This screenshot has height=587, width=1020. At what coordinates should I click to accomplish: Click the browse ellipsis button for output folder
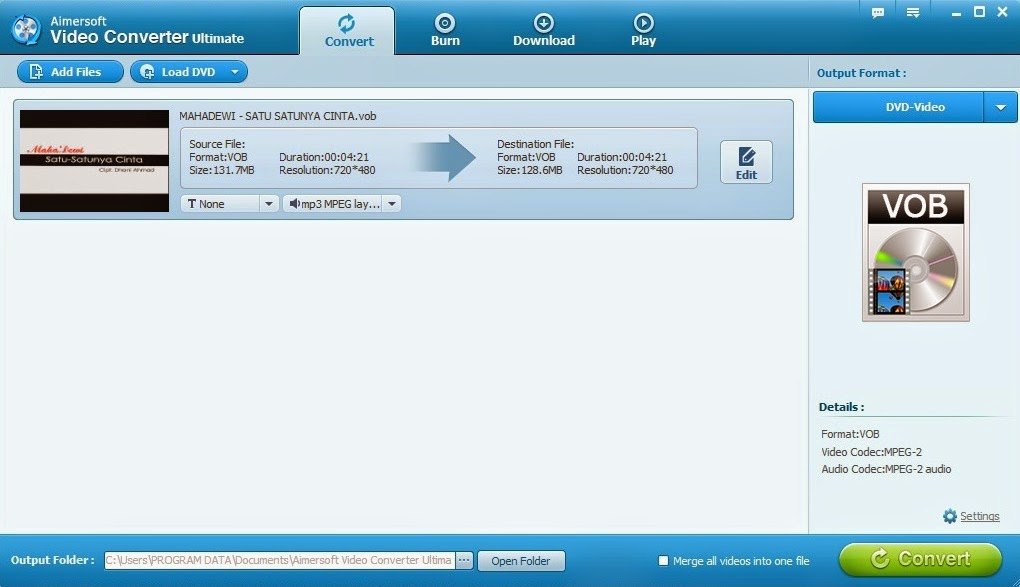click(464, 560)
